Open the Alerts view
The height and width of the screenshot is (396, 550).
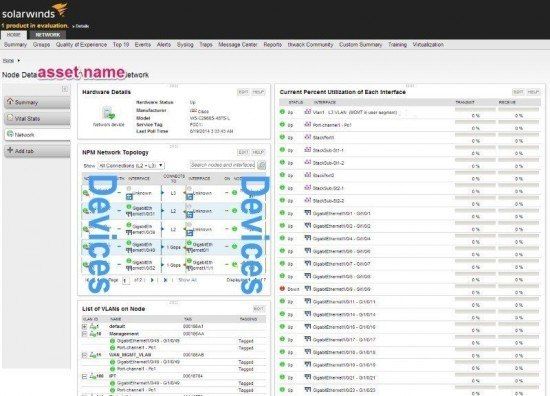pyautogui.click(x=164, y=45)
